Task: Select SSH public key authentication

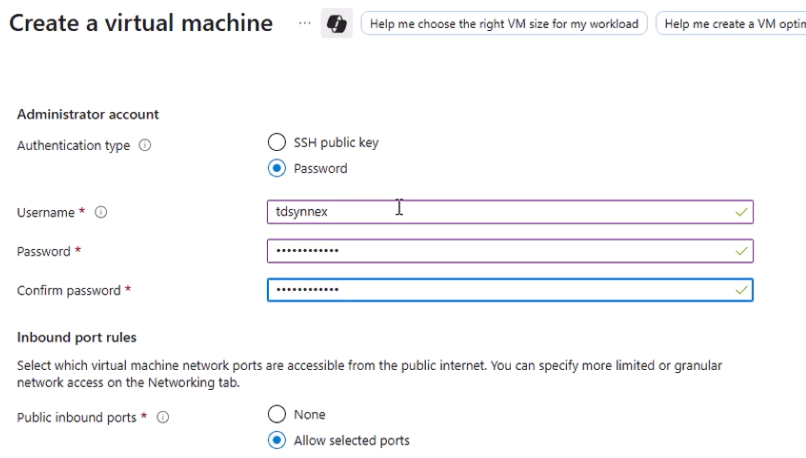Action: click(277, 142)
